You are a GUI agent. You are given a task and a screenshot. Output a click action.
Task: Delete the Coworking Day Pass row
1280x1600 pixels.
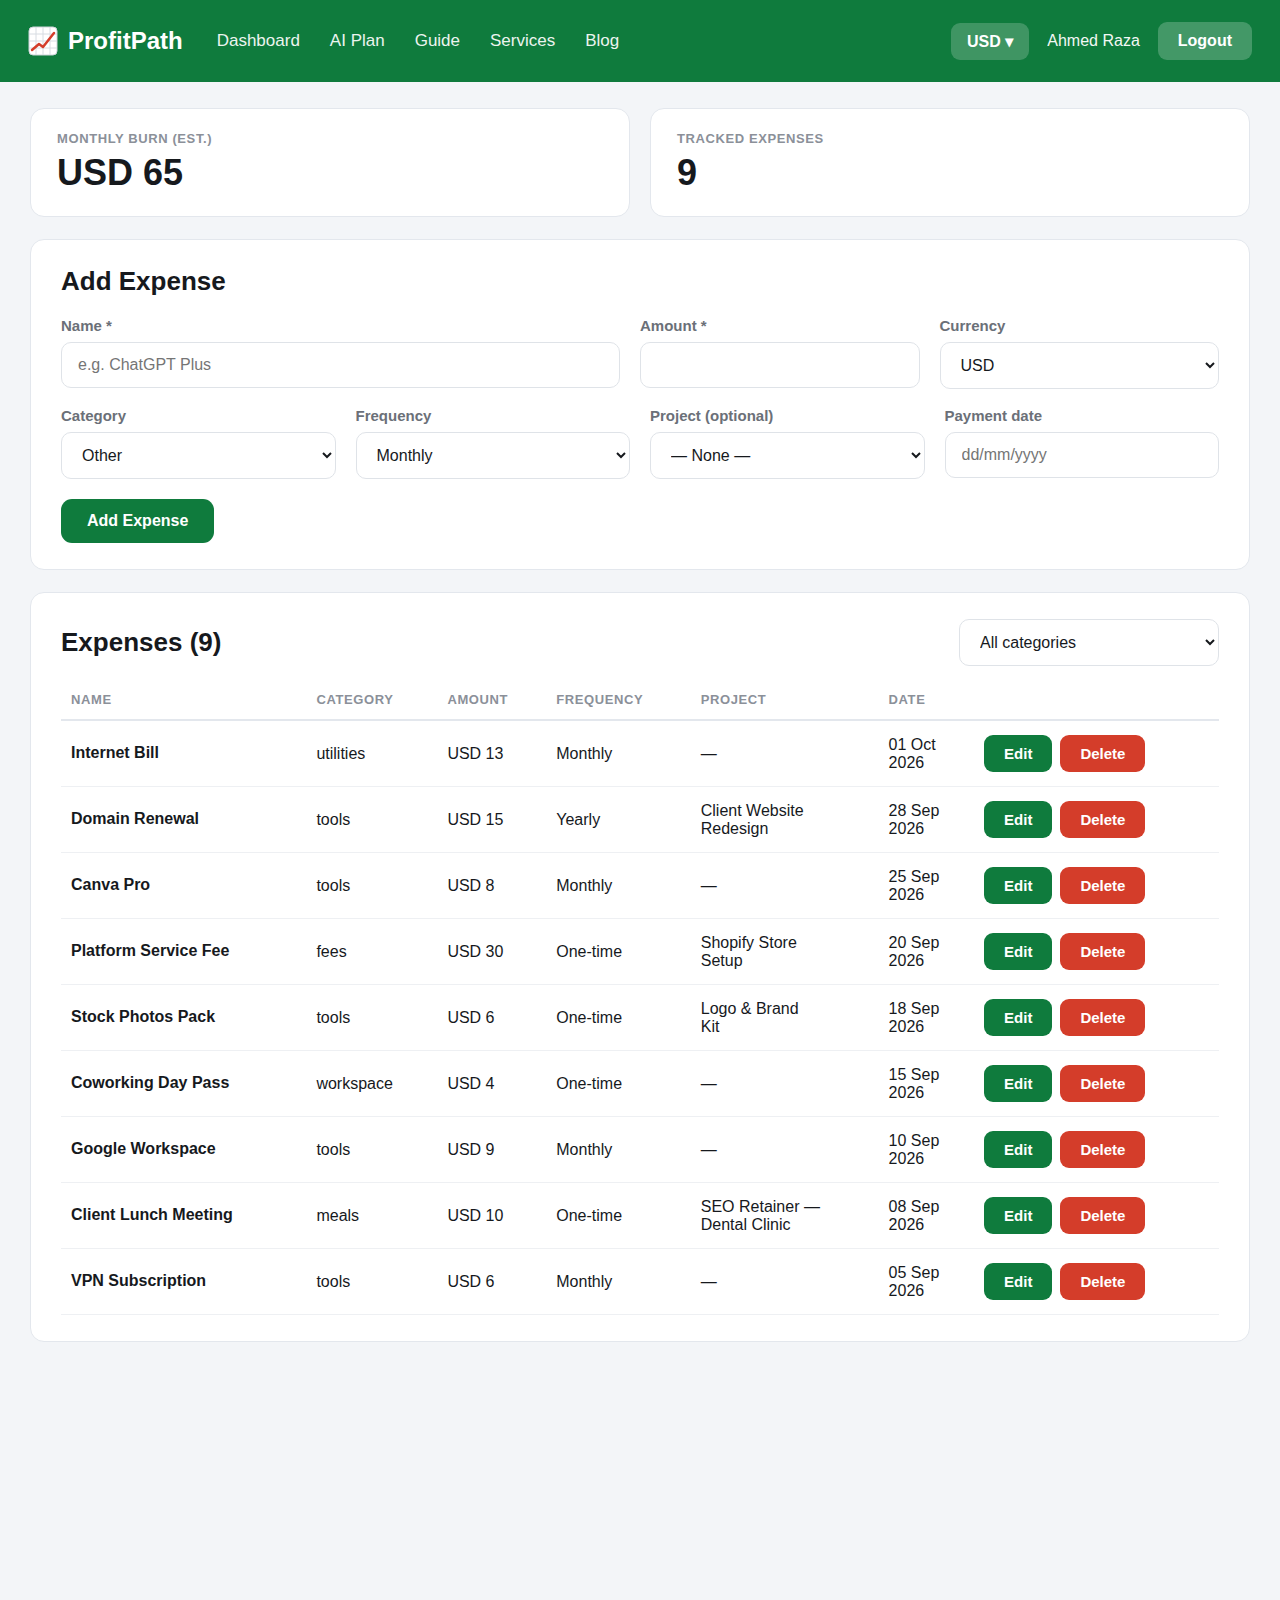[x=1102, y=1084]
